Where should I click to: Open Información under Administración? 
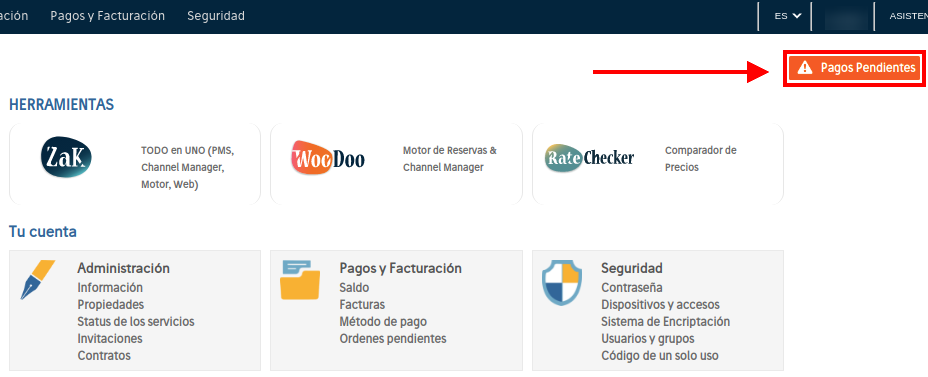[x=110, y=288]
